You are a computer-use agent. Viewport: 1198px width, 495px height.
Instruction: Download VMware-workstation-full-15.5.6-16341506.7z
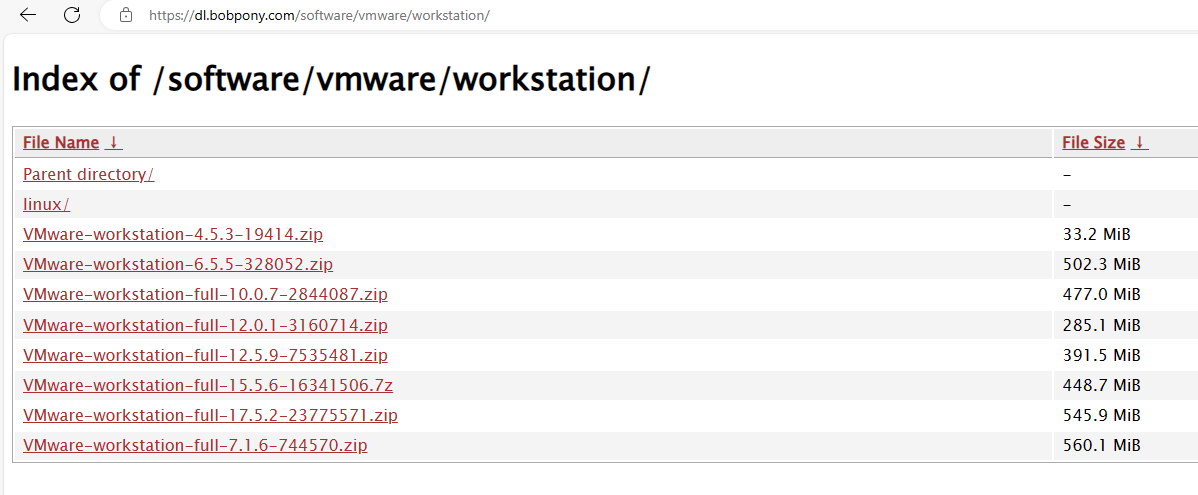tap(208, 386)
